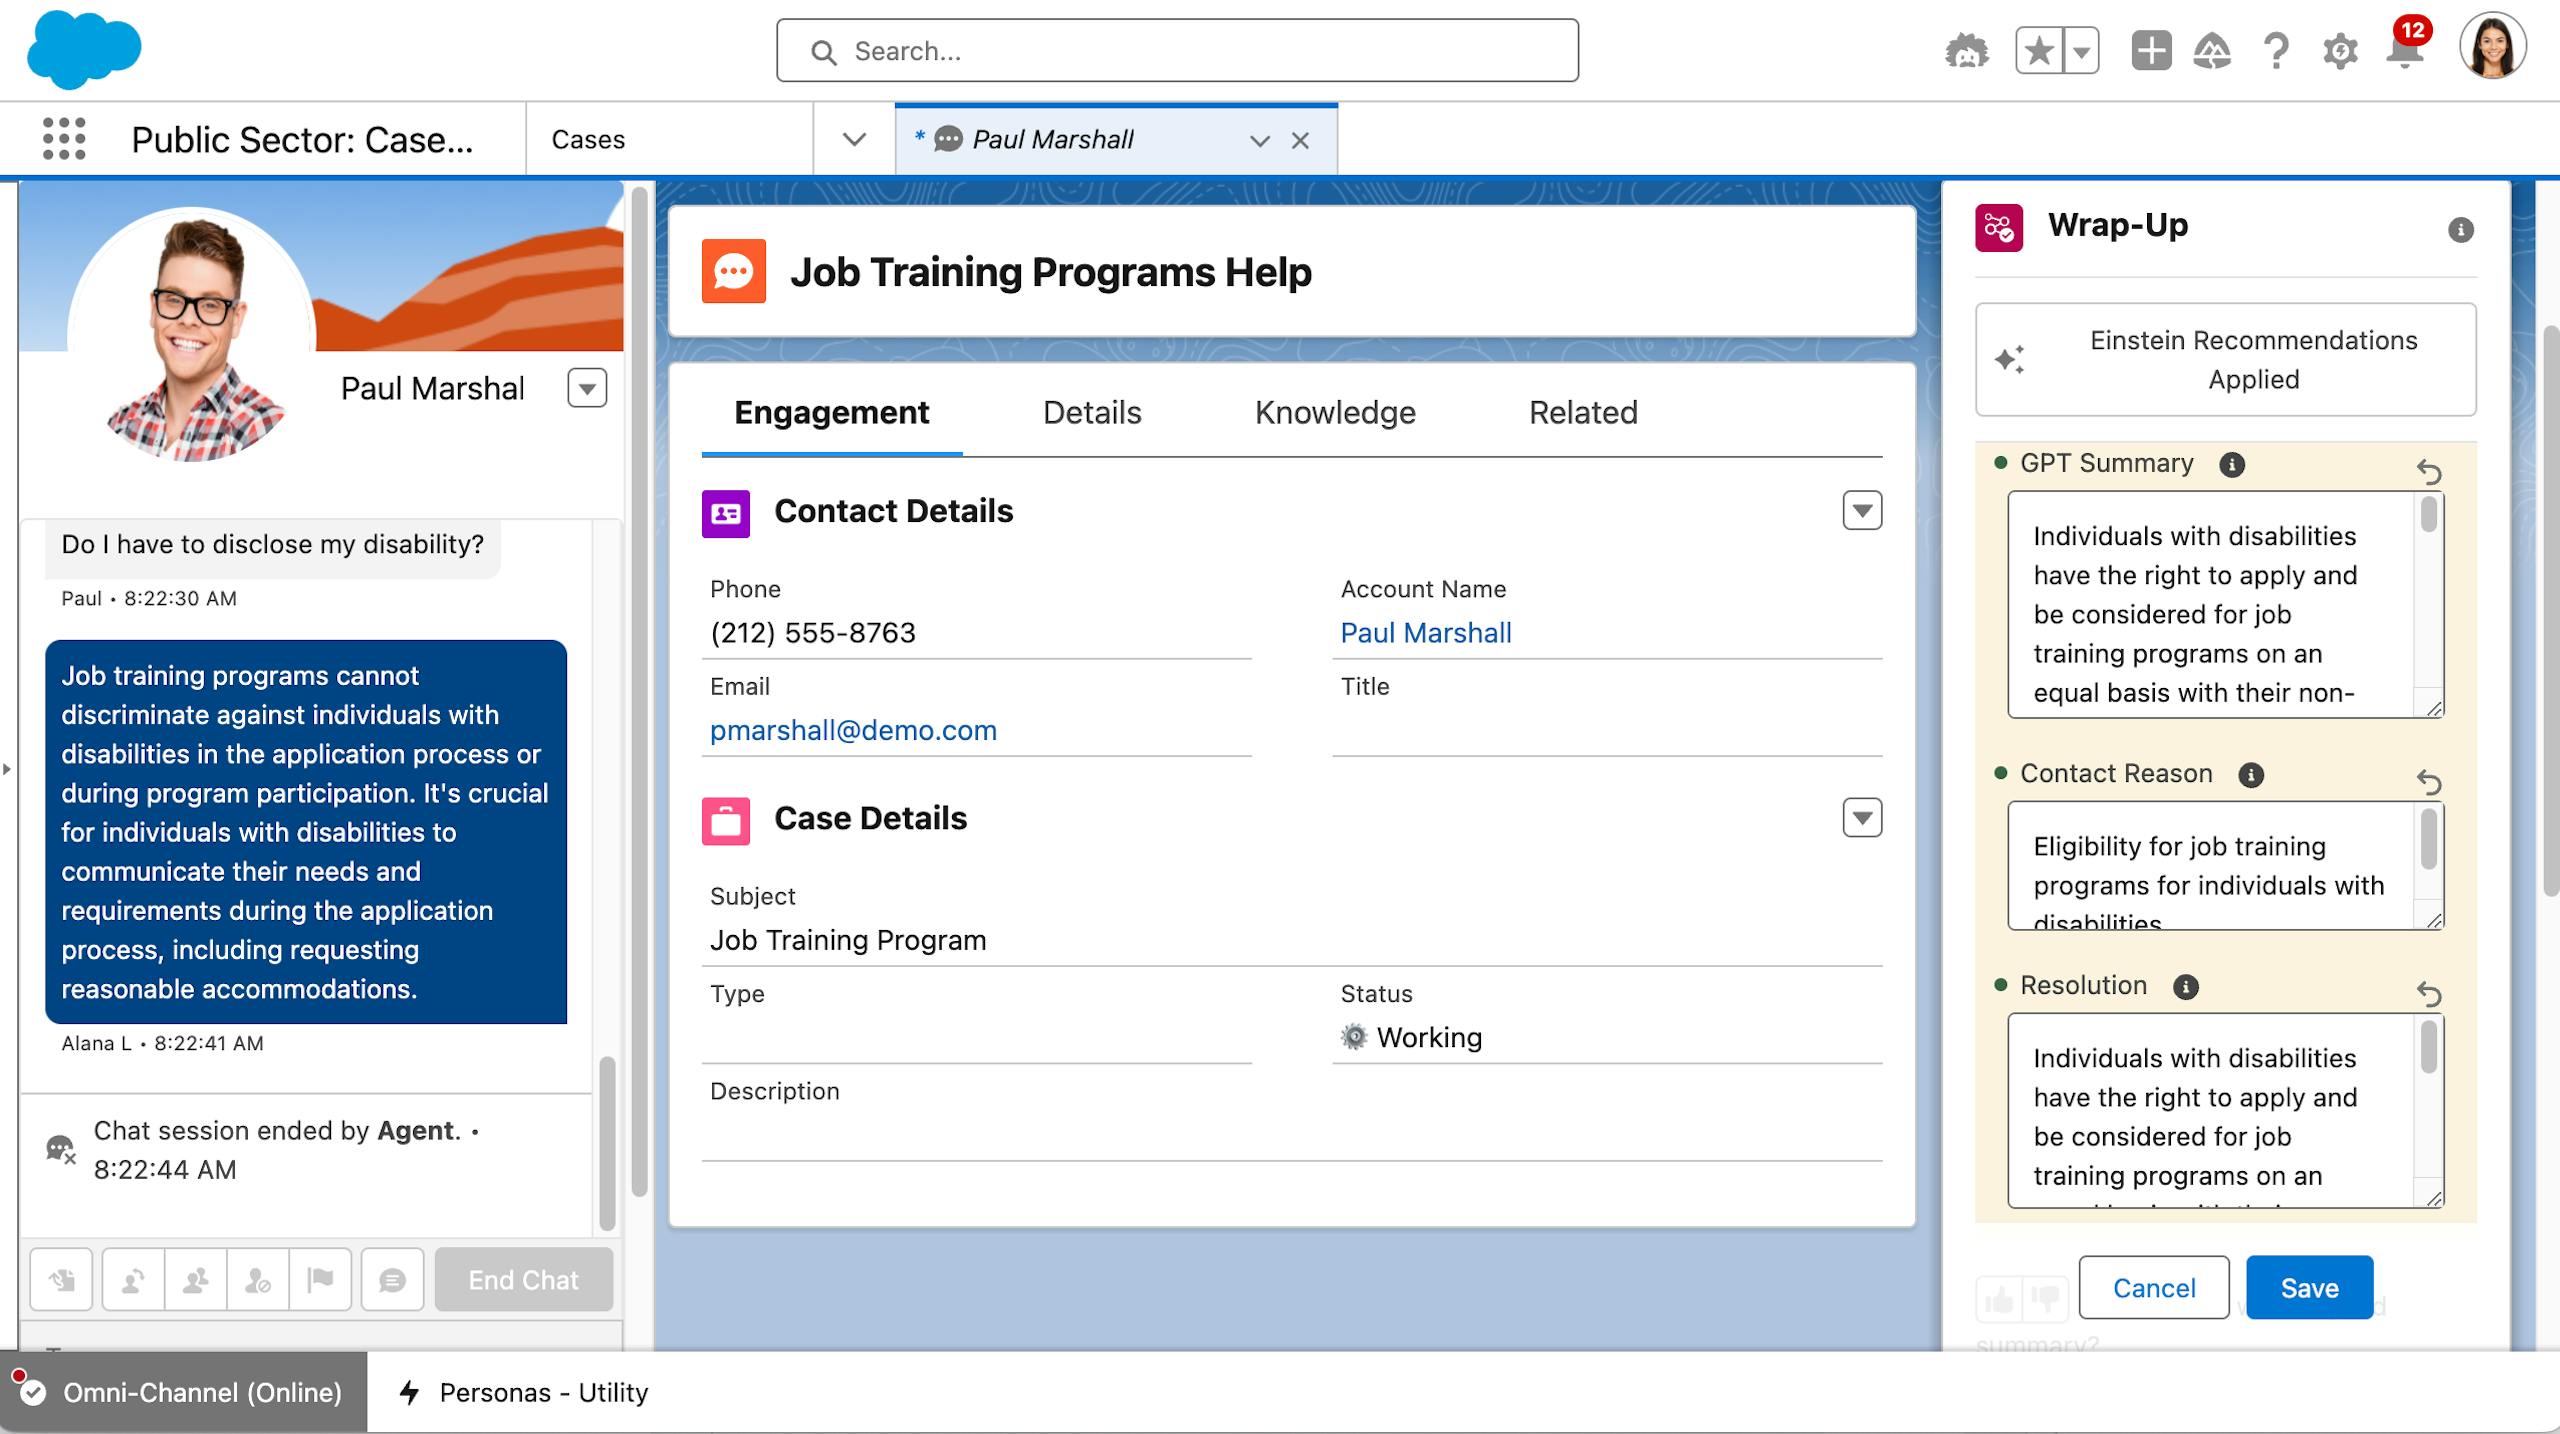This screenshot has width=2560, height=1434.
Task: Click the notifications bell icon
Action: [x=2404, y=52]
